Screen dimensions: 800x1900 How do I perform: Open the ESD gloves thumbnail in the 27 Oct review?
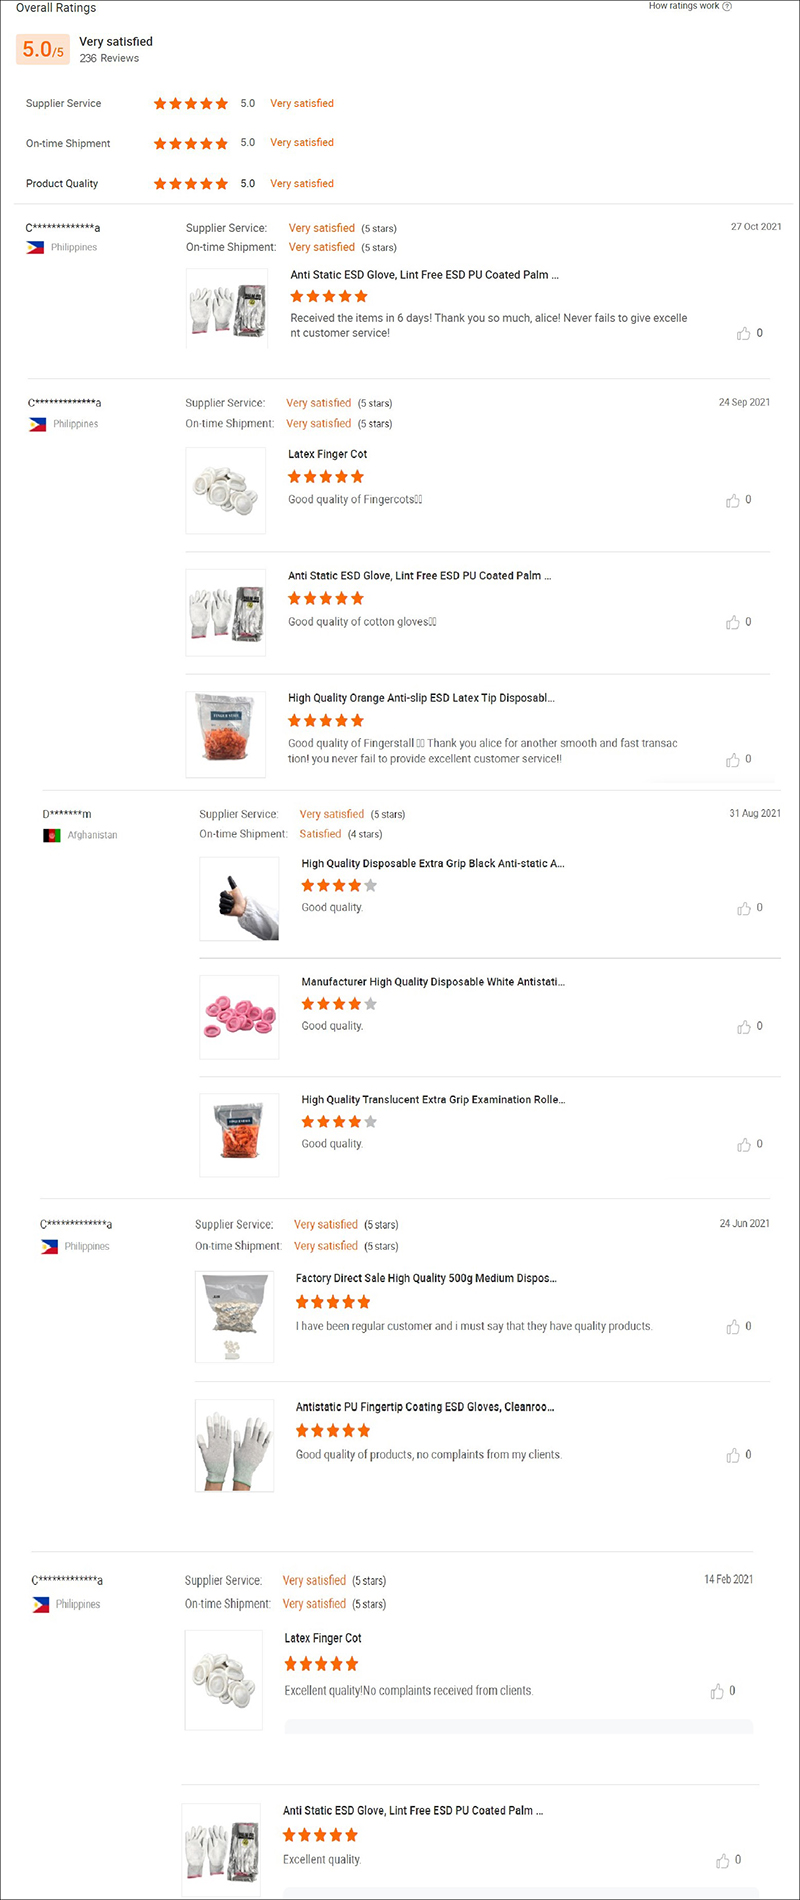[x=226, y=307]
